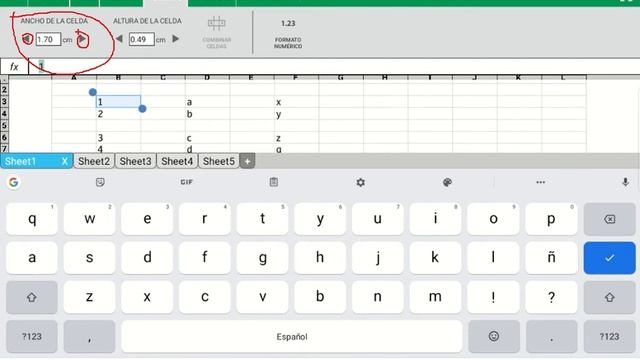This screenshot has height=360, width=640.
Task: Tap the ñ key
Action: click(x=551, y=258)
